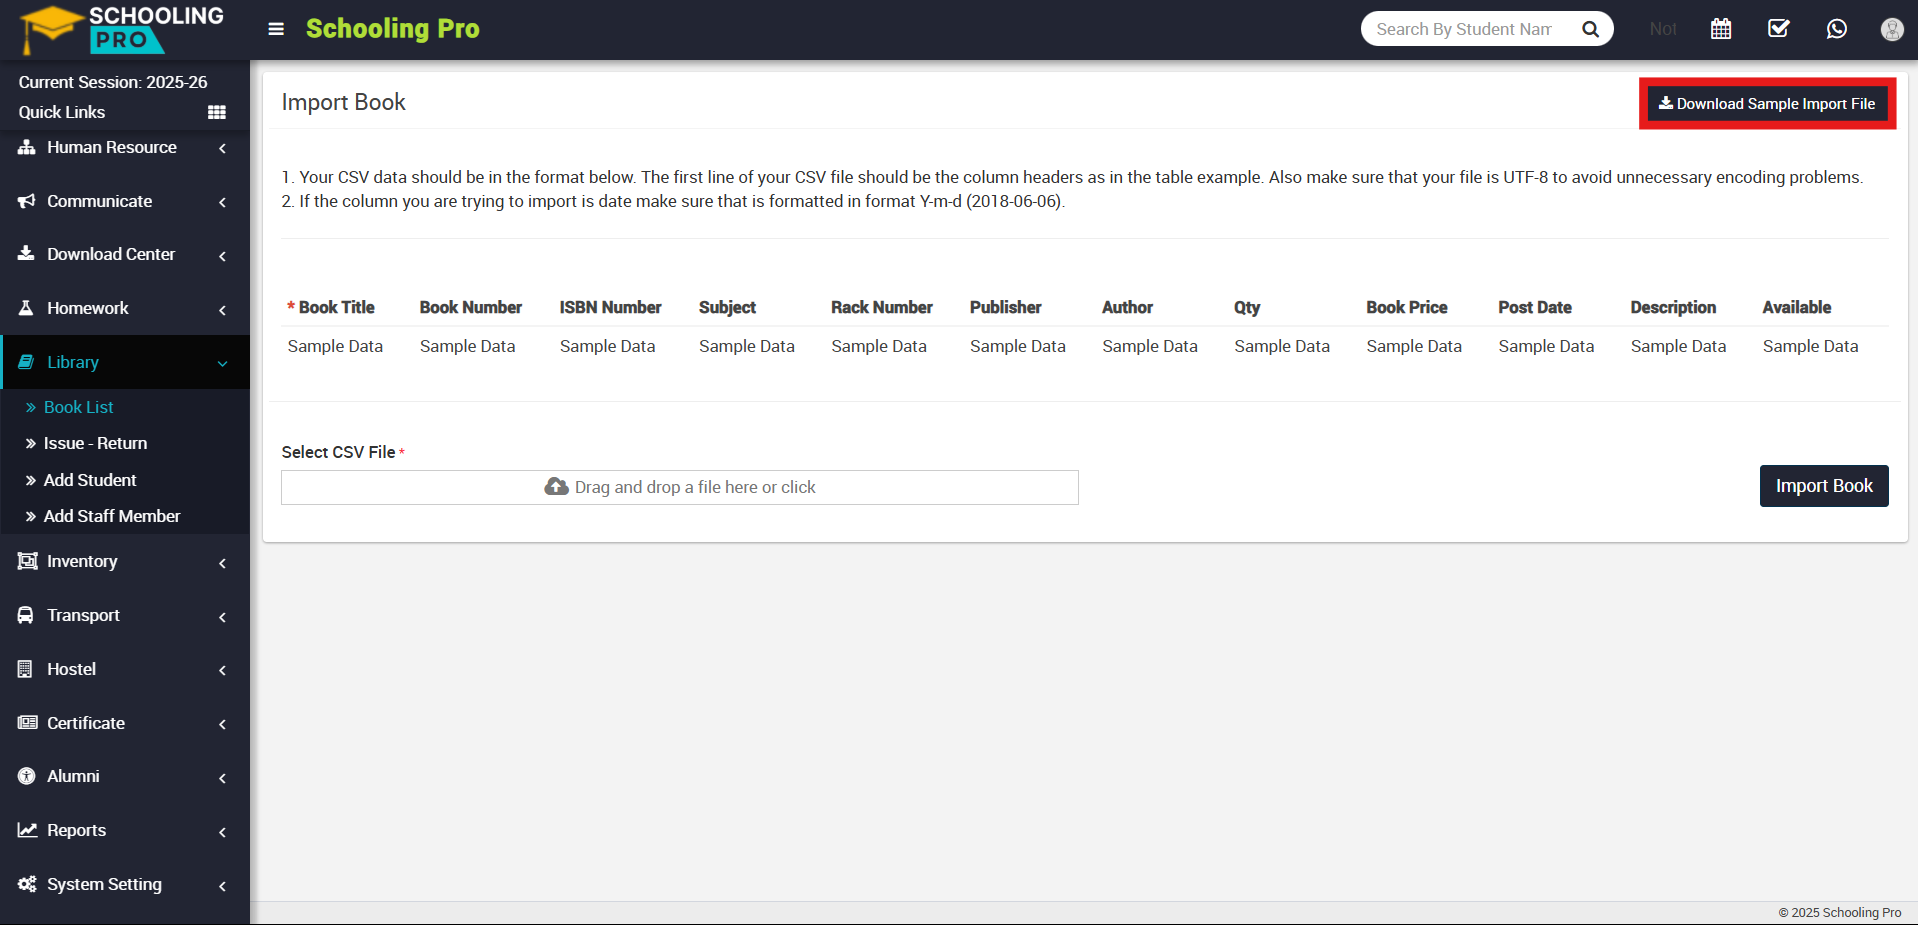Screen dimensions: 1918x925
Task: Expand Inventory menu chevron
Action: click(222, 563)
